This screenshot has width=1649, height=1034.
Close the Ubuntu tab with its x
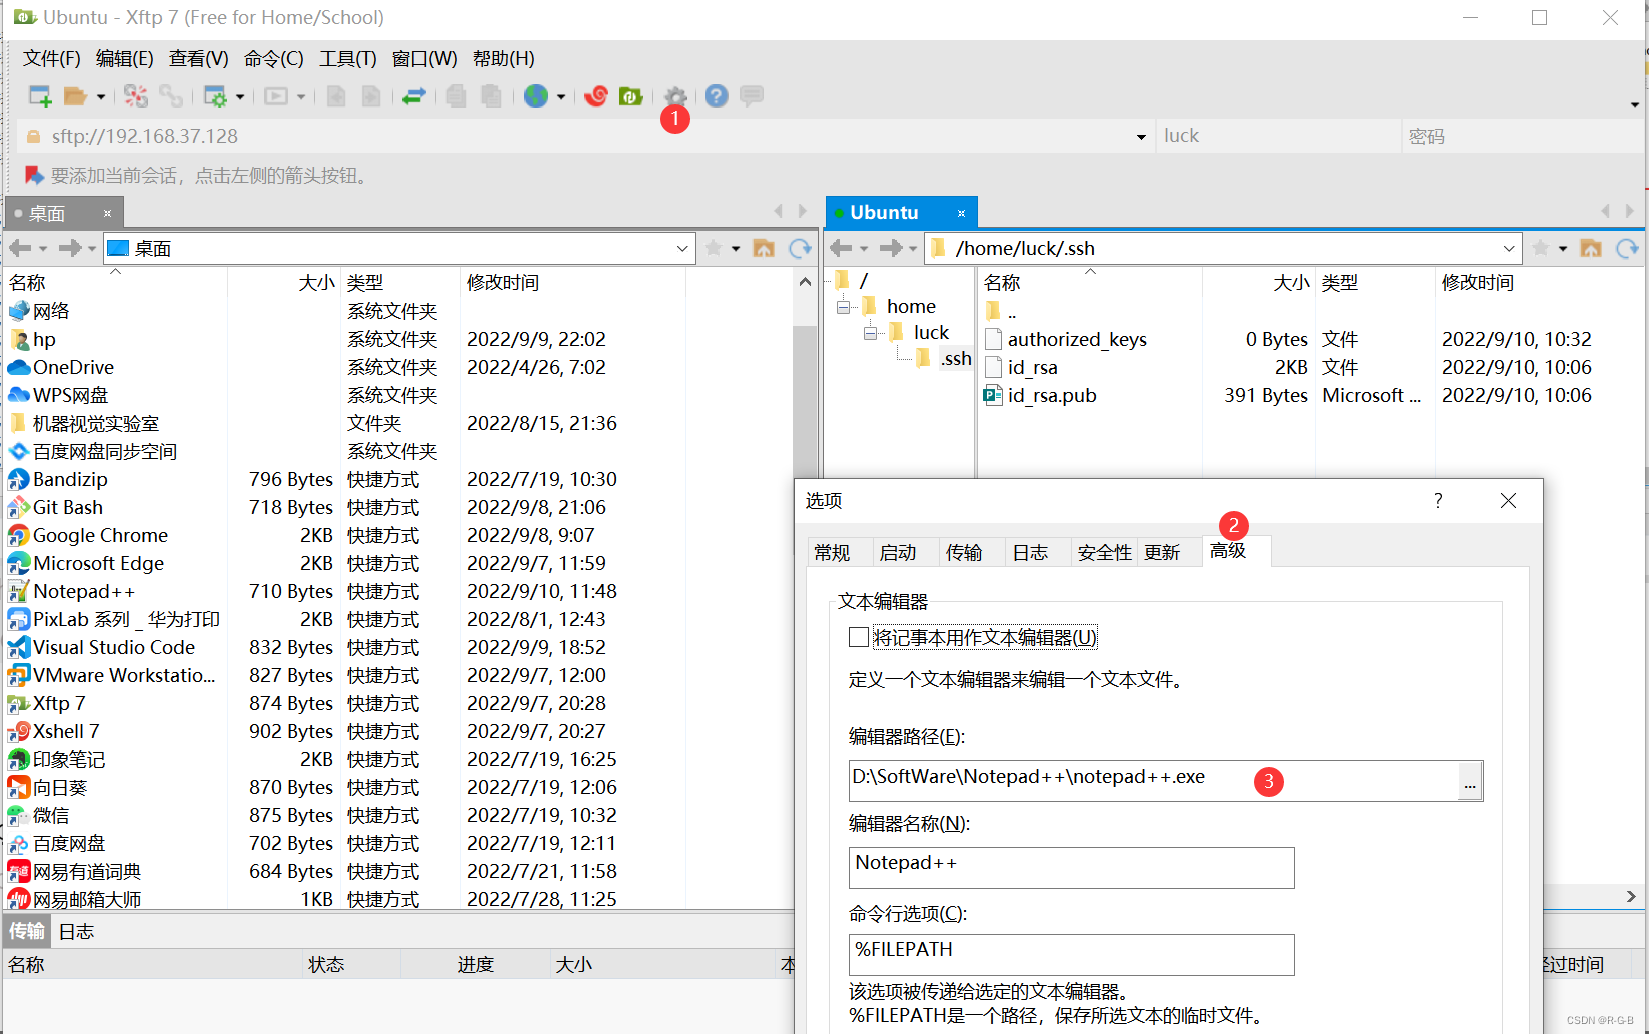pos(961,213)
